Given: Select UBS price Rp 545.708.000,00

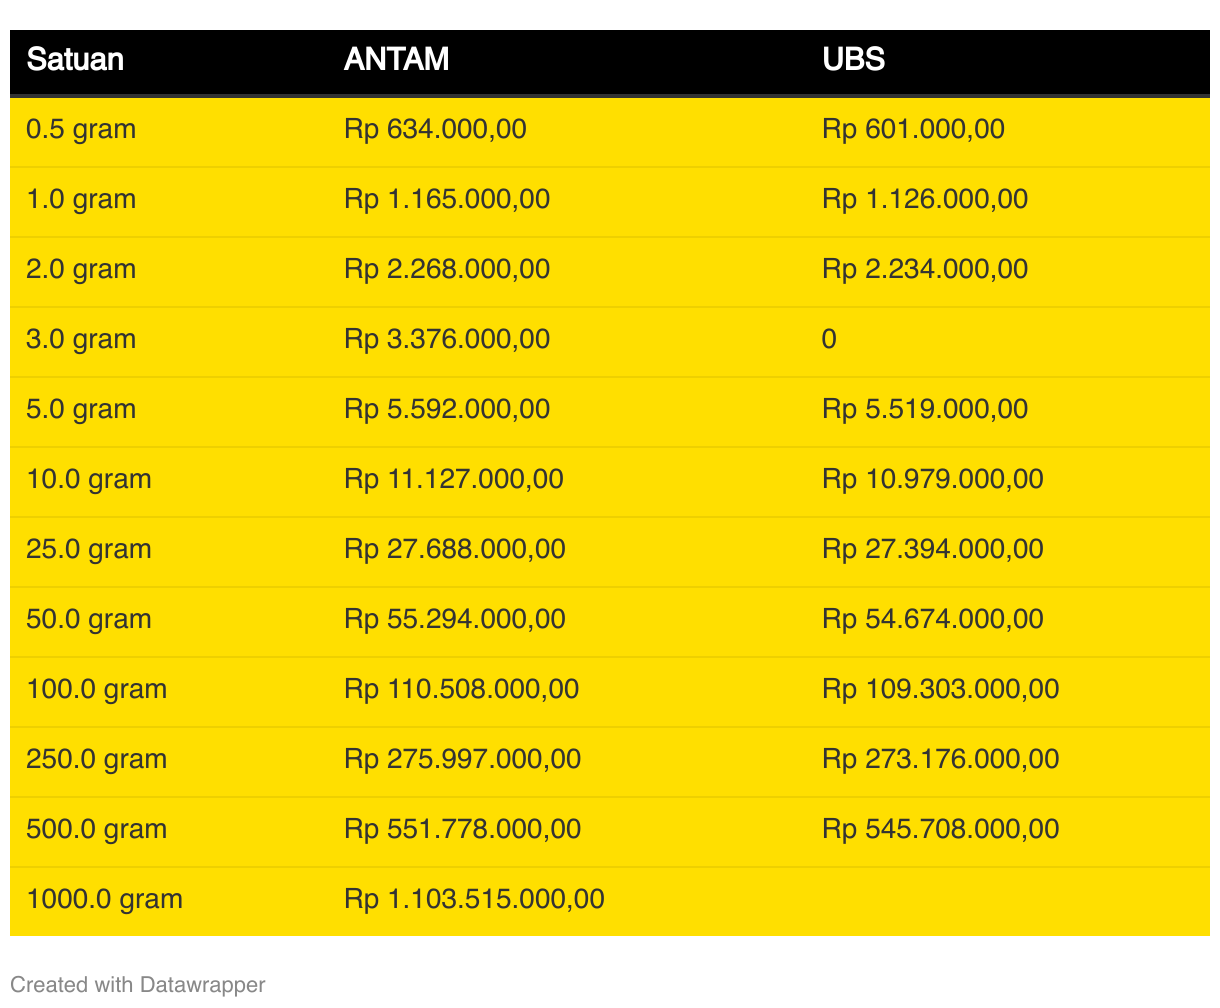Looking at the screenshot, I should [941, 830].
